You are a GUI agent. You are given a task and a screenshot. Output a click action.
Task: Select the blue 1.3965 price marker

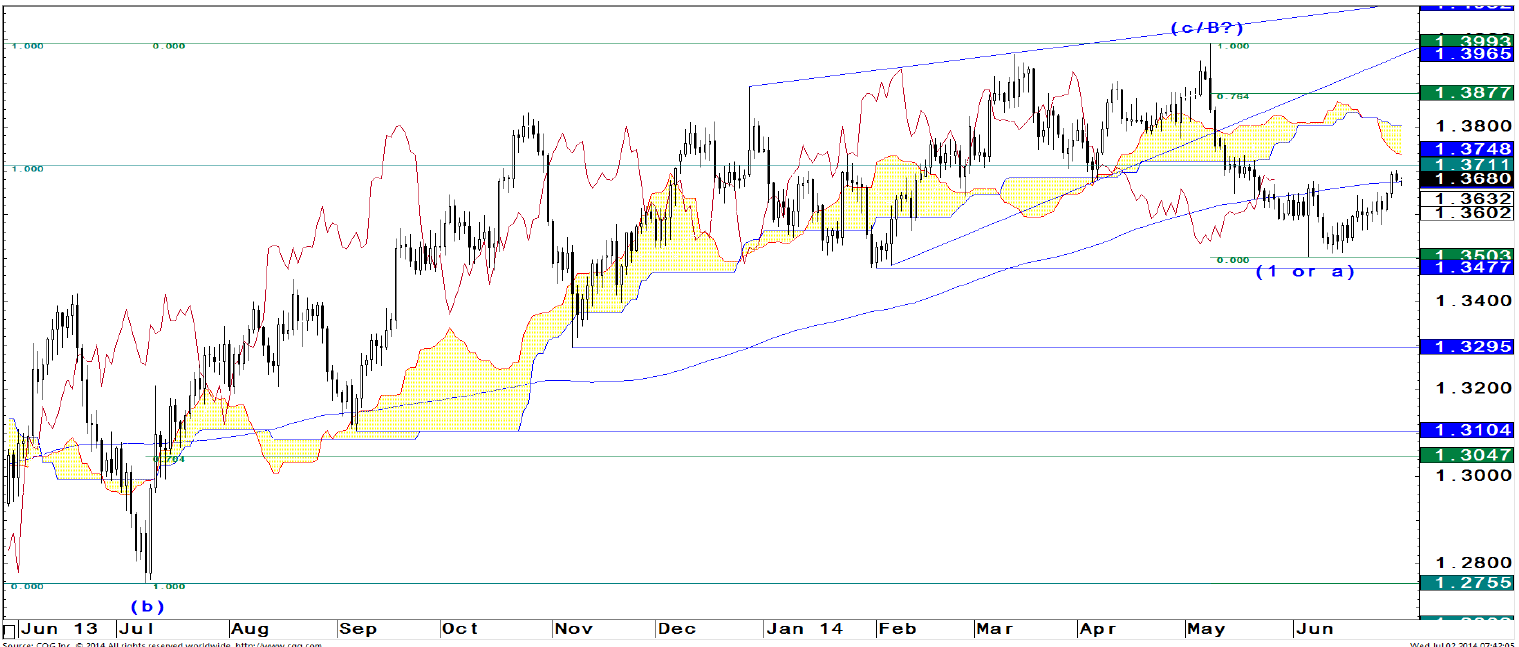click(x=1467, y=54)
